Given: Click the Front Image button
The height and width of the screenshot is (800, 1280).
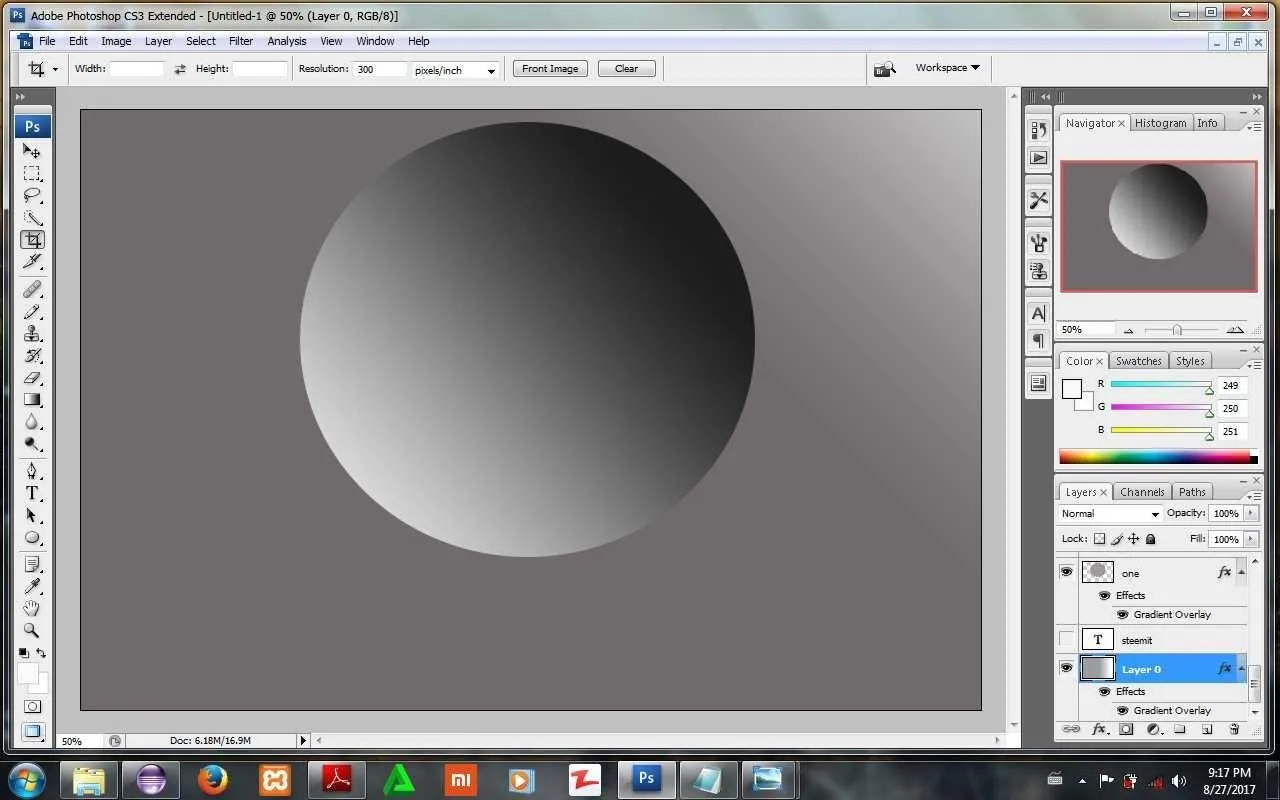Looking at the screenshot, I should coord(550,69).
